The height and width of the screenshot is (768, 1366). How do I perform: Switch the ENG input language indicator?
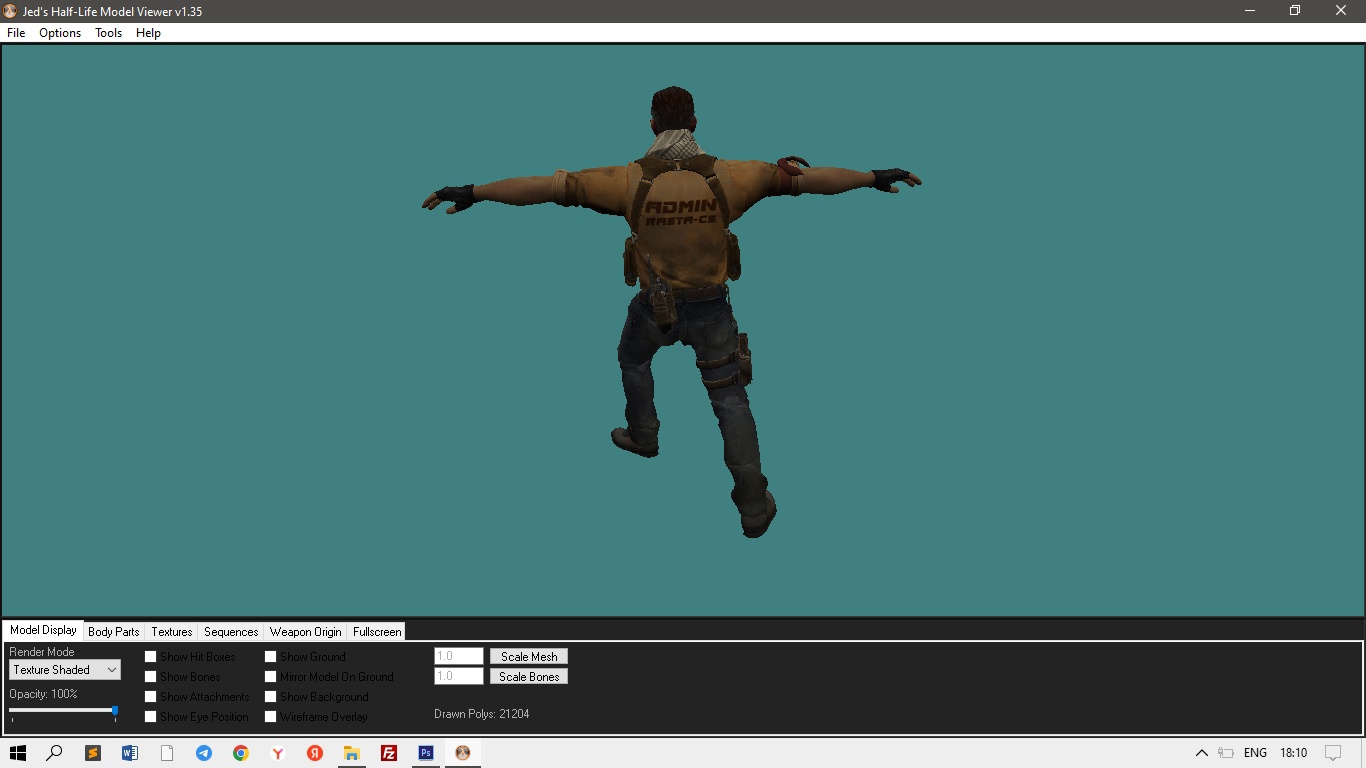[x=1256, y=753]
